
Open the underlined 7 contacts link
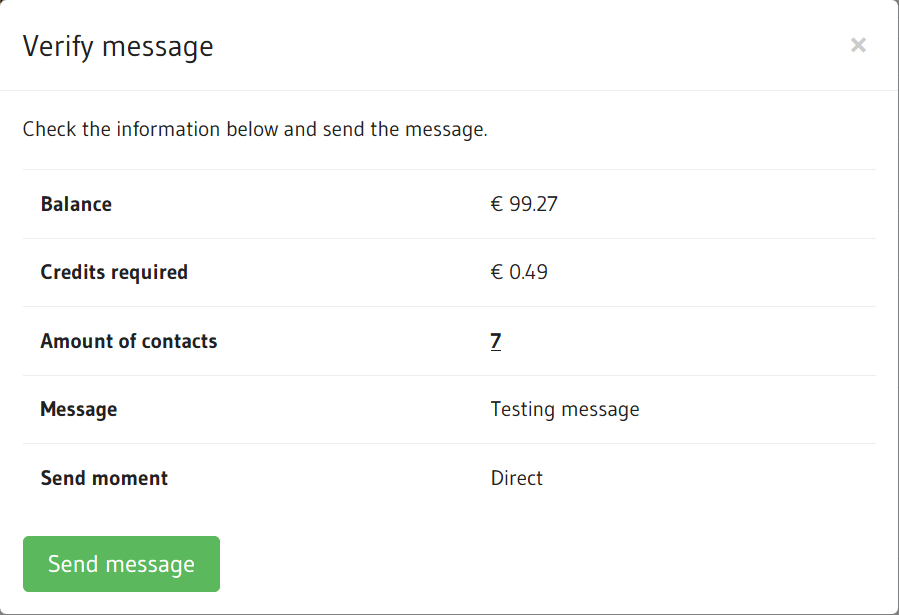coord(496,341)
